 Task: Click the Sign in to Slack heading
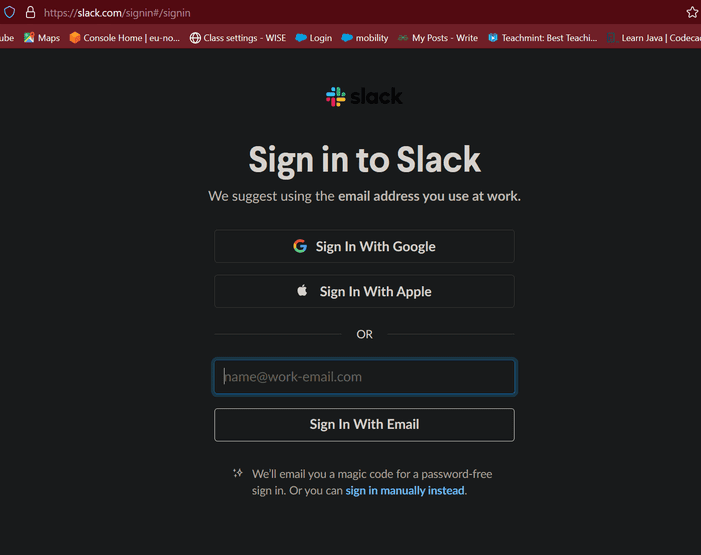coord(364,160)
